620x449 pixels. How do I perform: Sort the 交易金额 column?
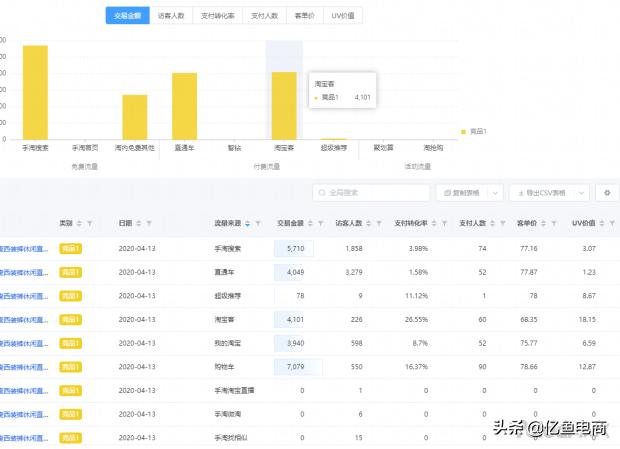(x=310, y=223)
